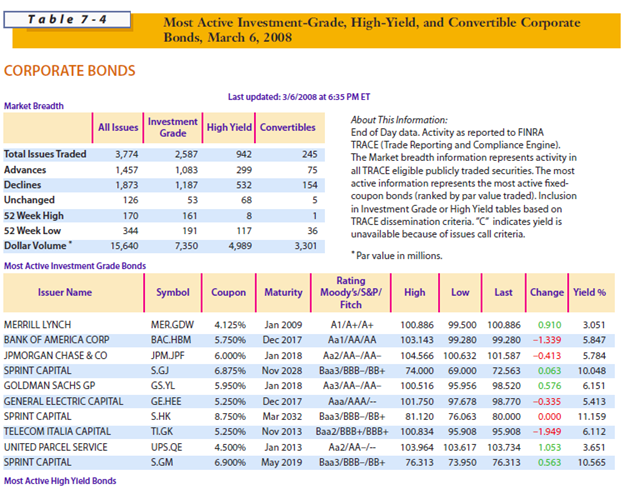The image size is (624, 489).
Task: Click Investment Grade dollar volume 7,350
Action: 186,246
